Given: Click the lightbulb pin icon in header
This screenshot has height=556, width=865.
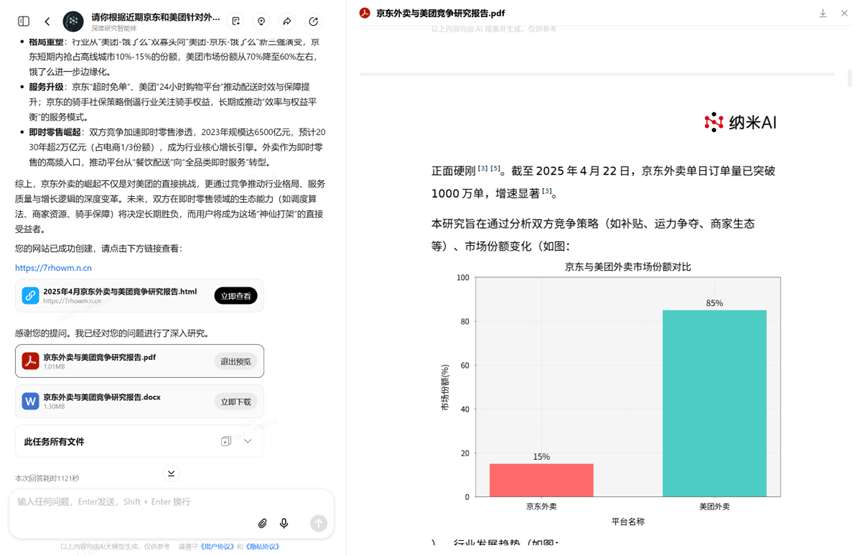Looking at the screenshot, I should tap(261, 22).
